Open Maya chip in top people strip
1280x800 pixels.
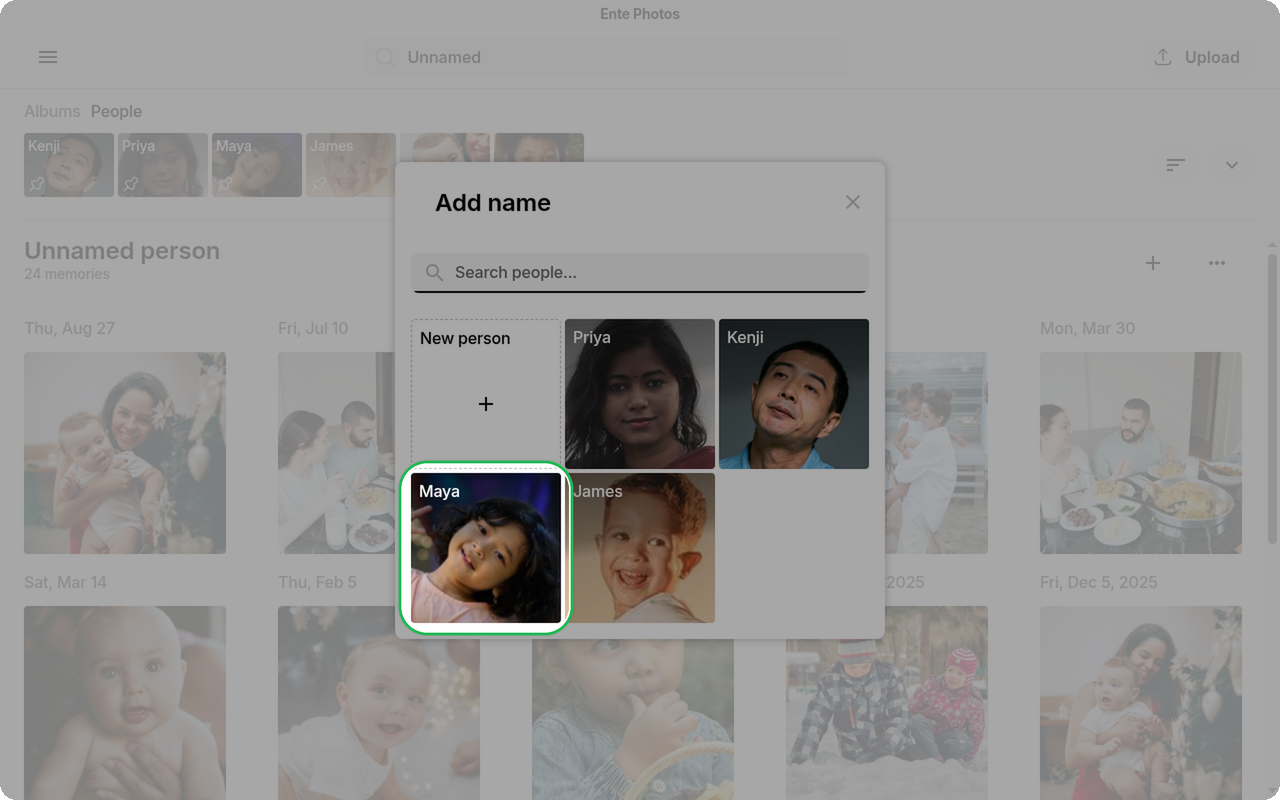(x=257, y=165)
